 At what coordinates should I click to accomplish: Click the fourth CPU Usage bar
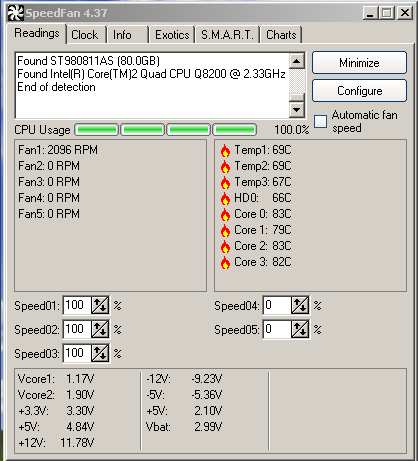click(x=235, y=130)
